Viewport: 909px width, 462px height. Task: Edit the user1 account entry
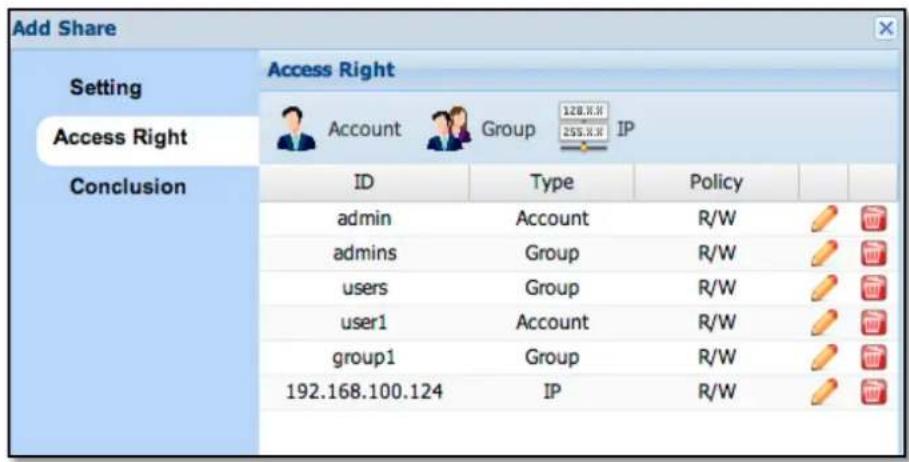point(824,322)
